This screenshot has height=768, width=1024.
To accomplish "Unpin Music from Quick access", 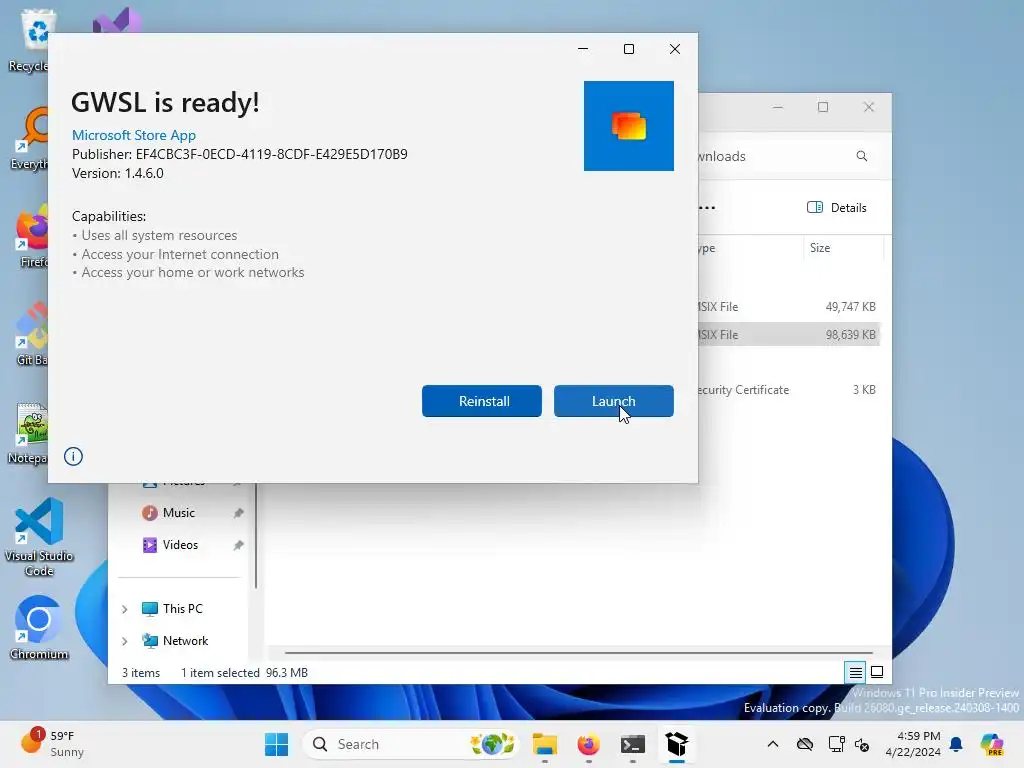I will (238, 513).
